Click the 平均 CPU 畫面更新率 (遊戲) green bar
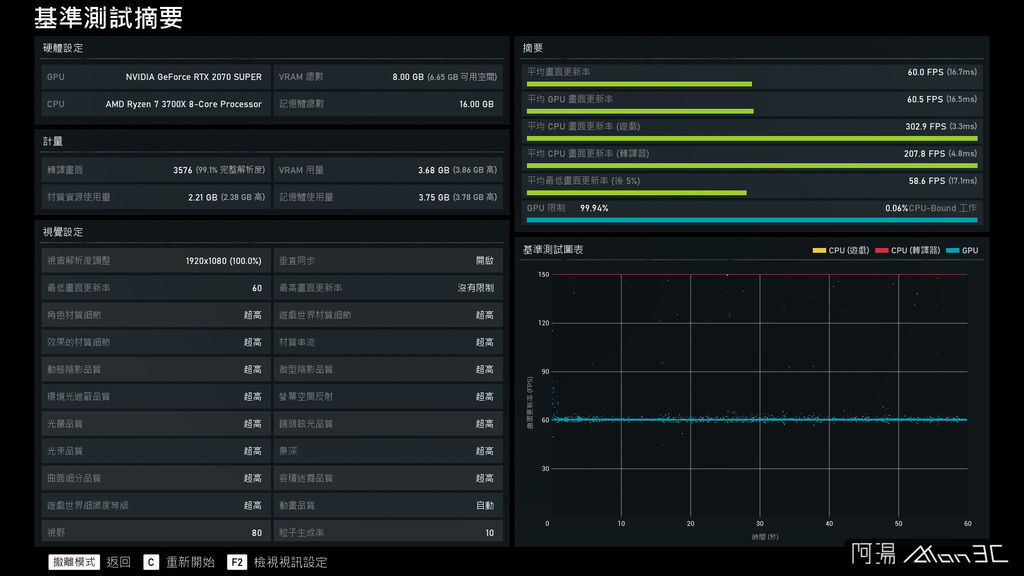Image resolution: width=1024 pixels, height=576 pixels. click(752, 138)
